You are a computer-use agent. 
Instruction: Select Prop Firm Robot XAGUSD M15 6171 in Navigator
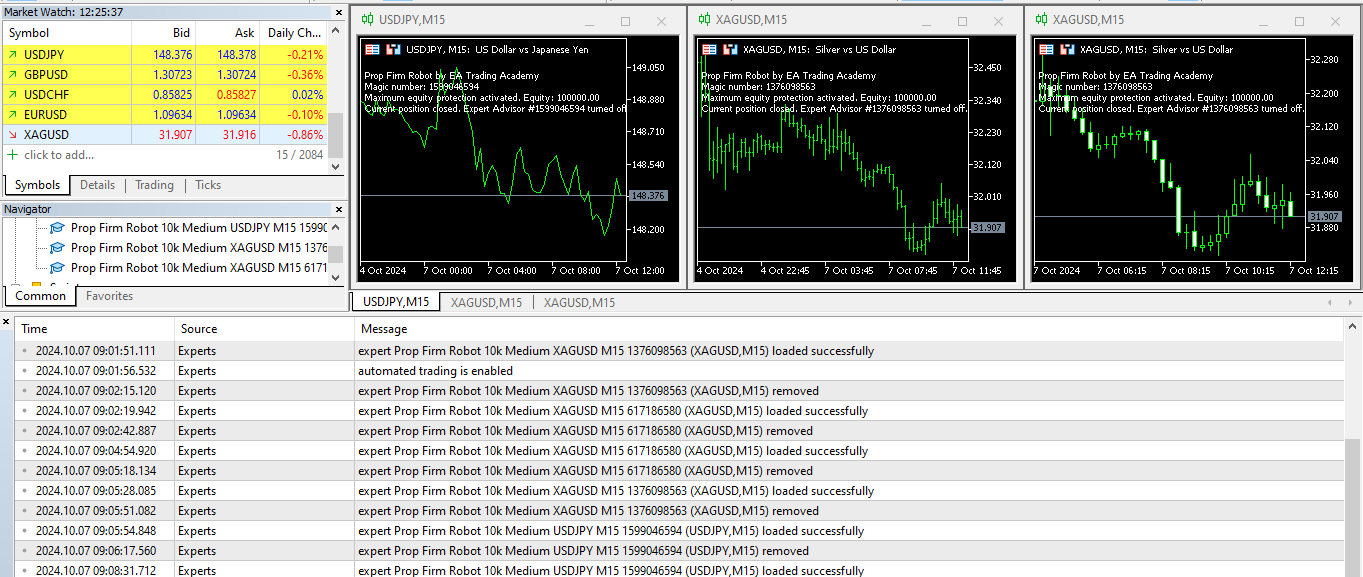point(199,268)
